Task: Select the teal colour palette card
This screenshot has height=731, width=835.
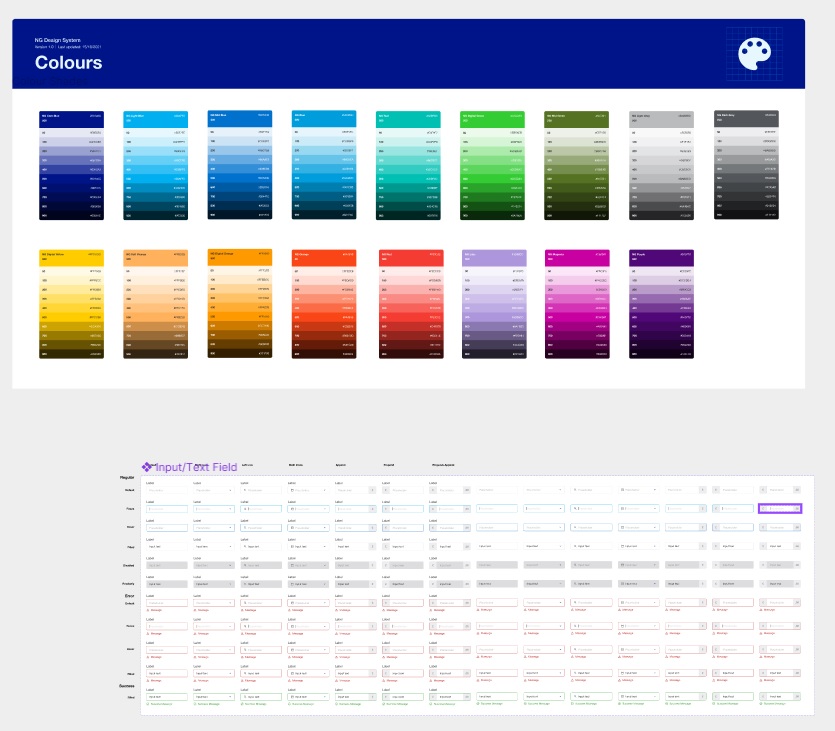Action: click(x=408, y=165)
